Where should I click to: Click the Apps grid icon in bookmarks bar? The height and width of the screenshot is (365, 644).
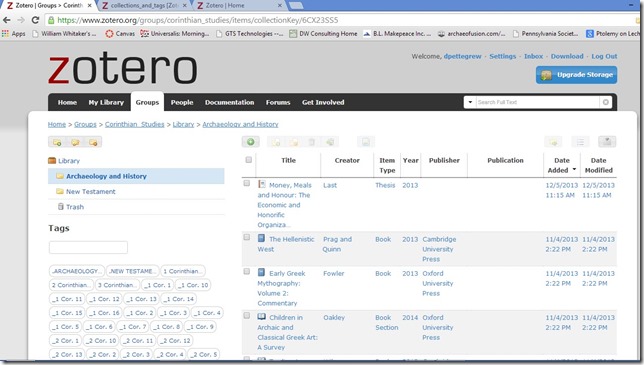[5, 34]
